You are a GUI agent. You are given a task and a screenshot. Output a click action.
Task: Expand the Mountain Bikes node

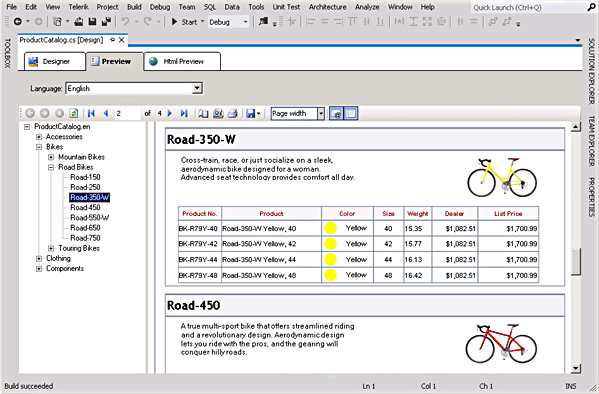pyautogui.click(x=51, y=157)
